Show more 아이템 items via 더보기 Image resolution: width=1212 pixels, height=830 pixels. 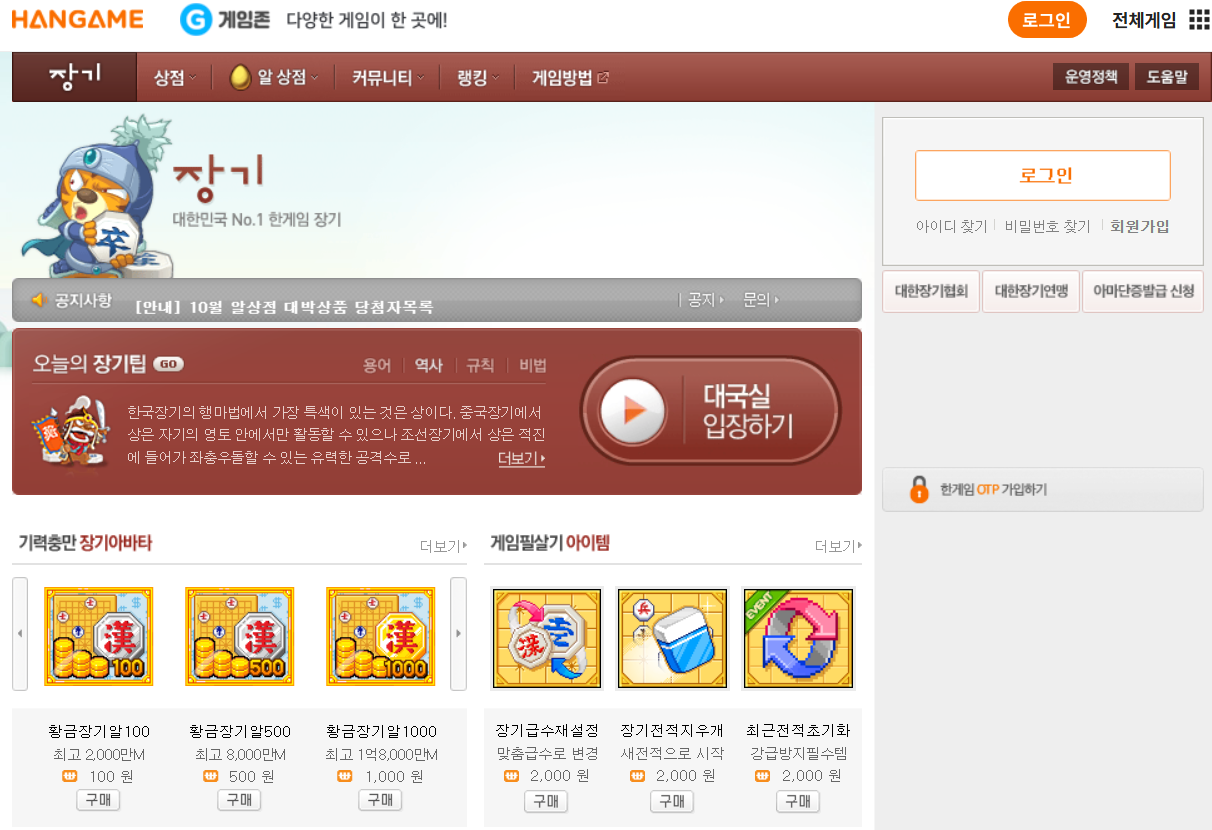pos(838,545)
